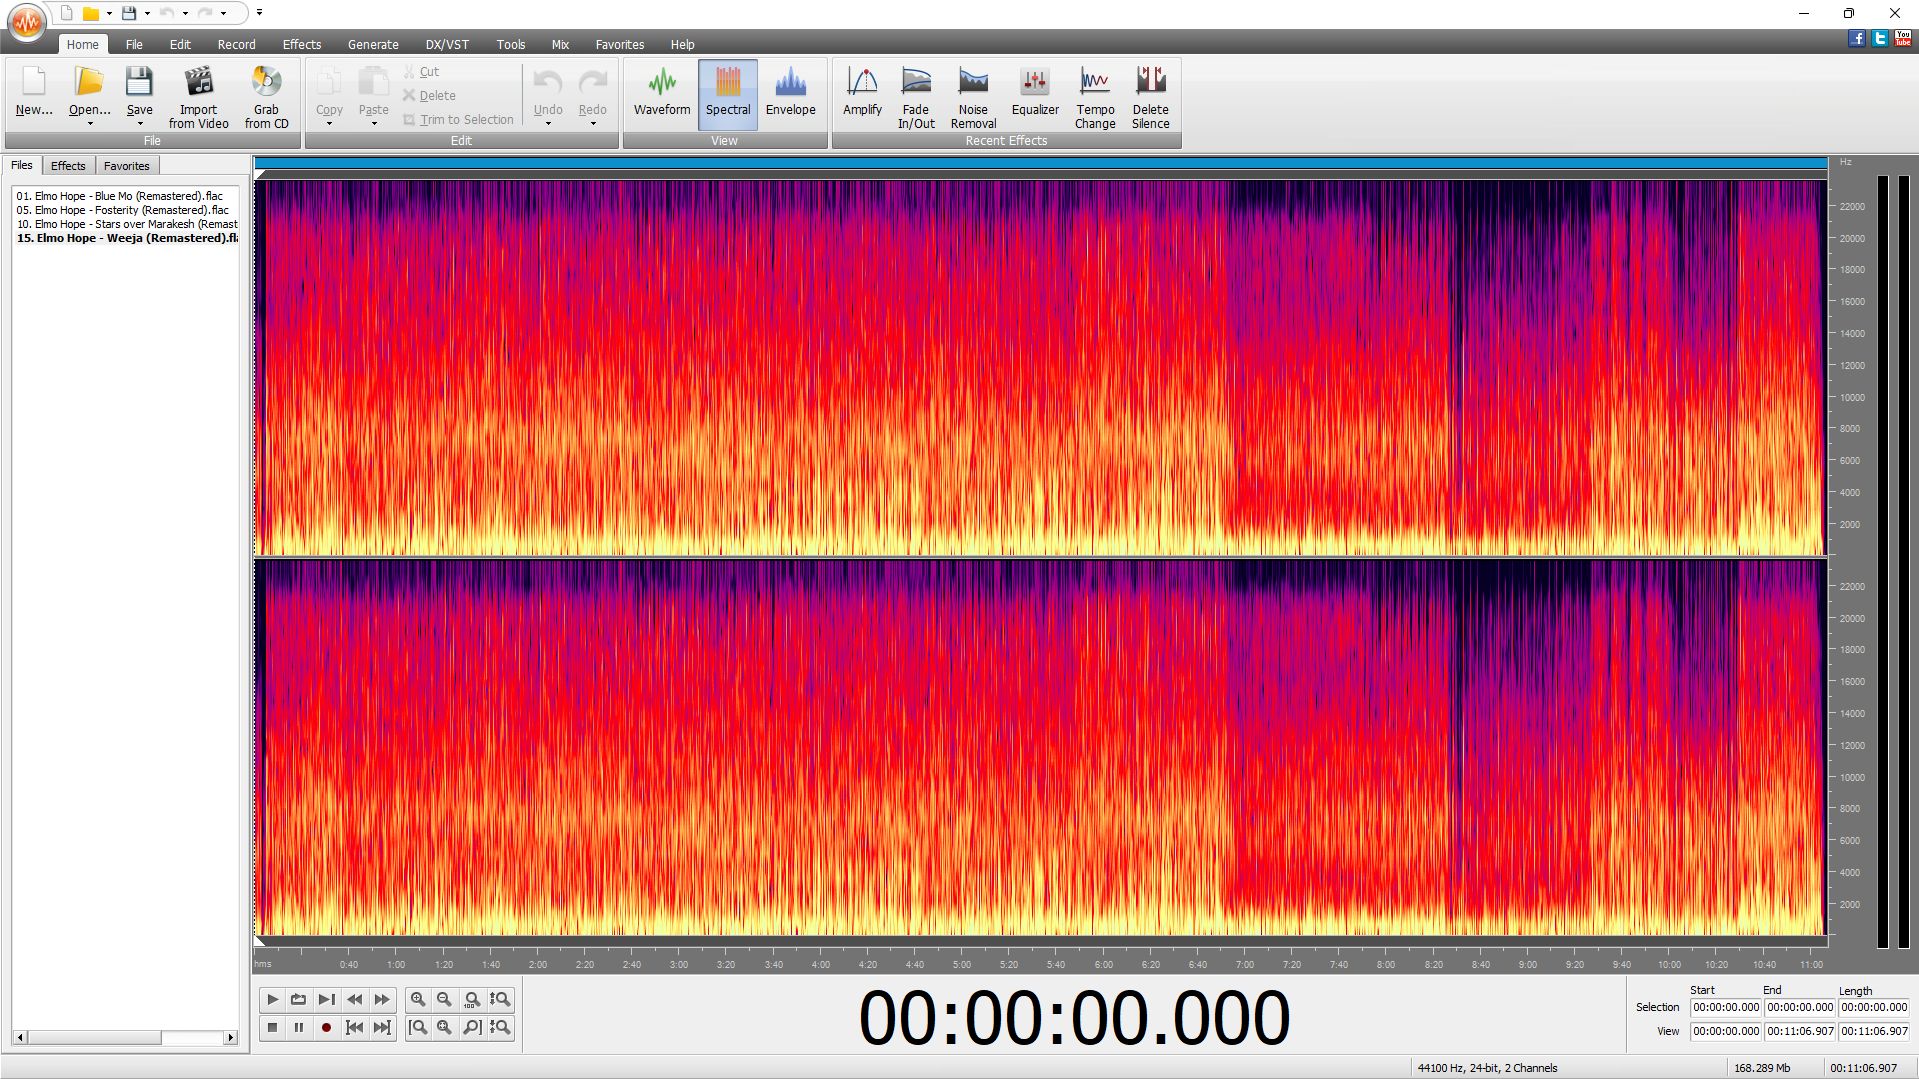This screenshot has width=1919, height=1079.
Task: Expand the Open dropdown arrow in ribbon
Action: click(90, 124)
